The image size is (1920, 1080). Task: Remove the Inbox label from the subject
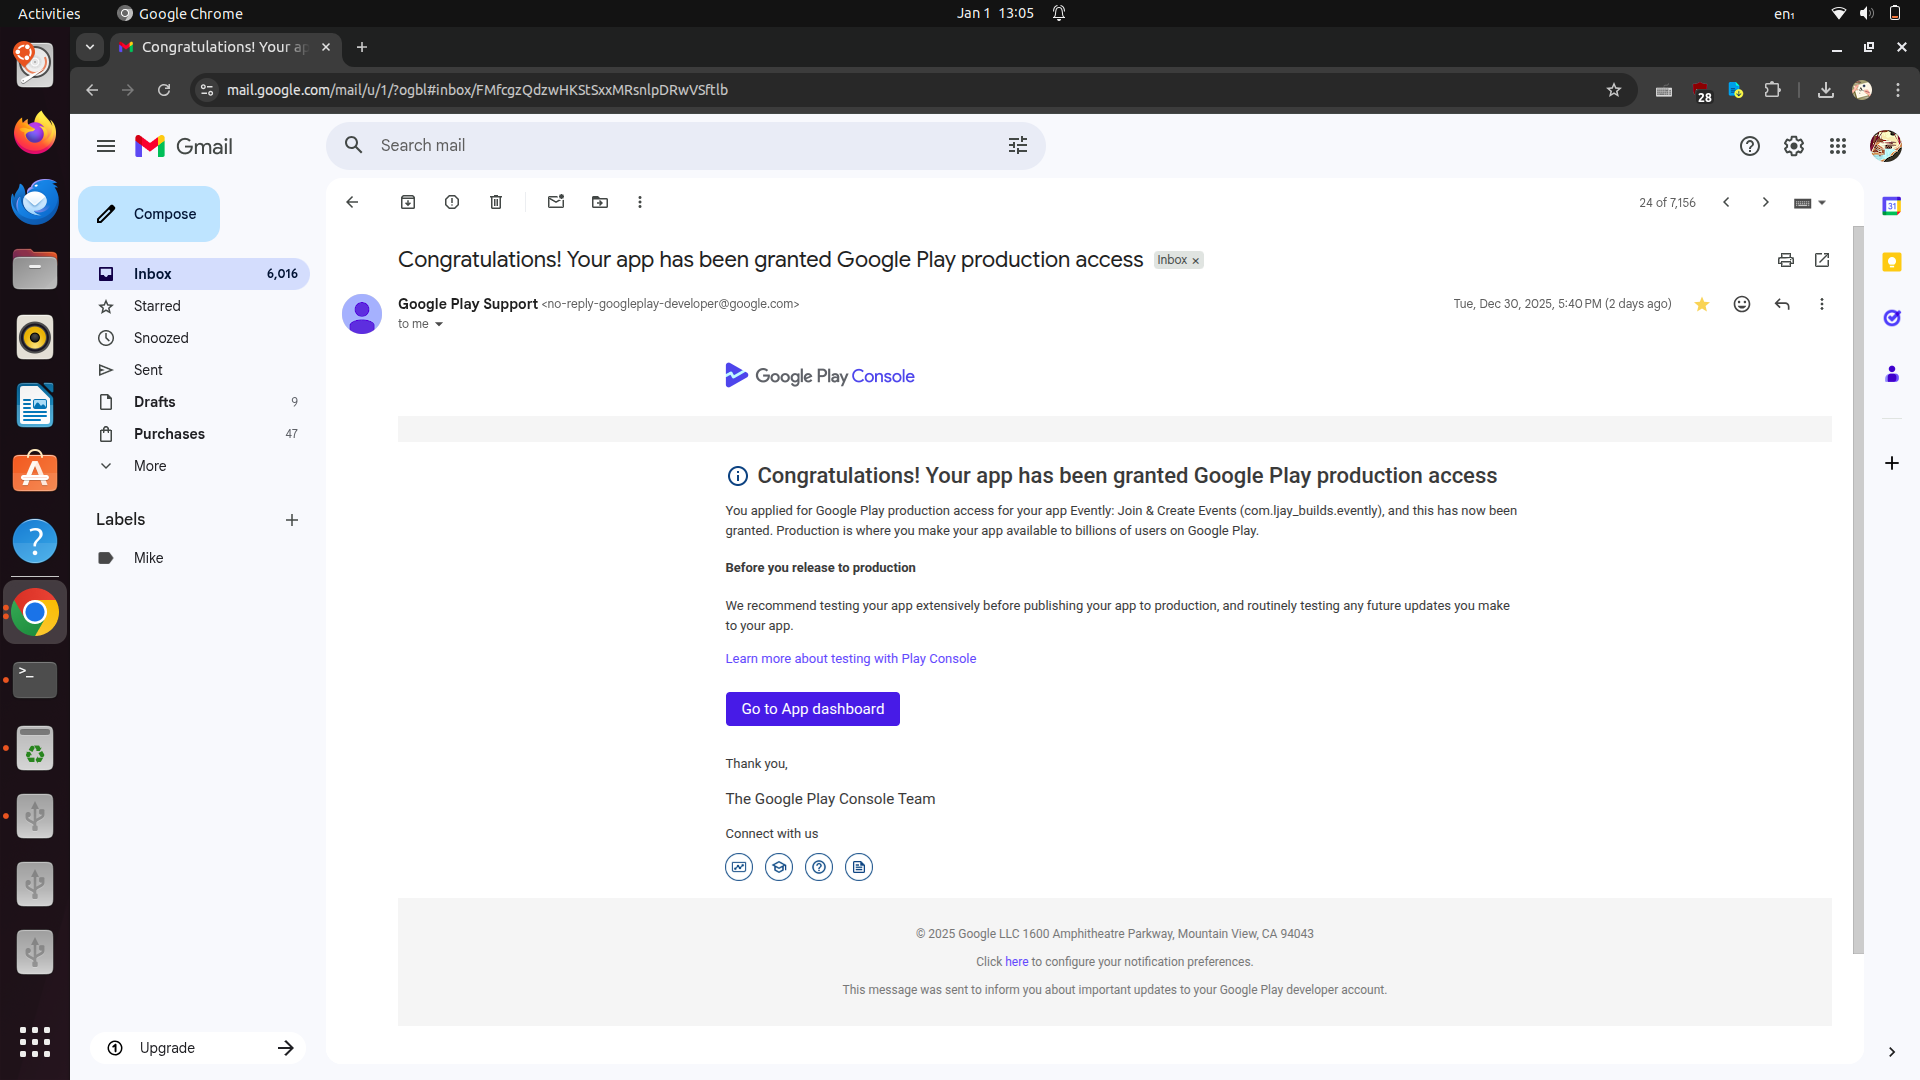pos(1195,261)
